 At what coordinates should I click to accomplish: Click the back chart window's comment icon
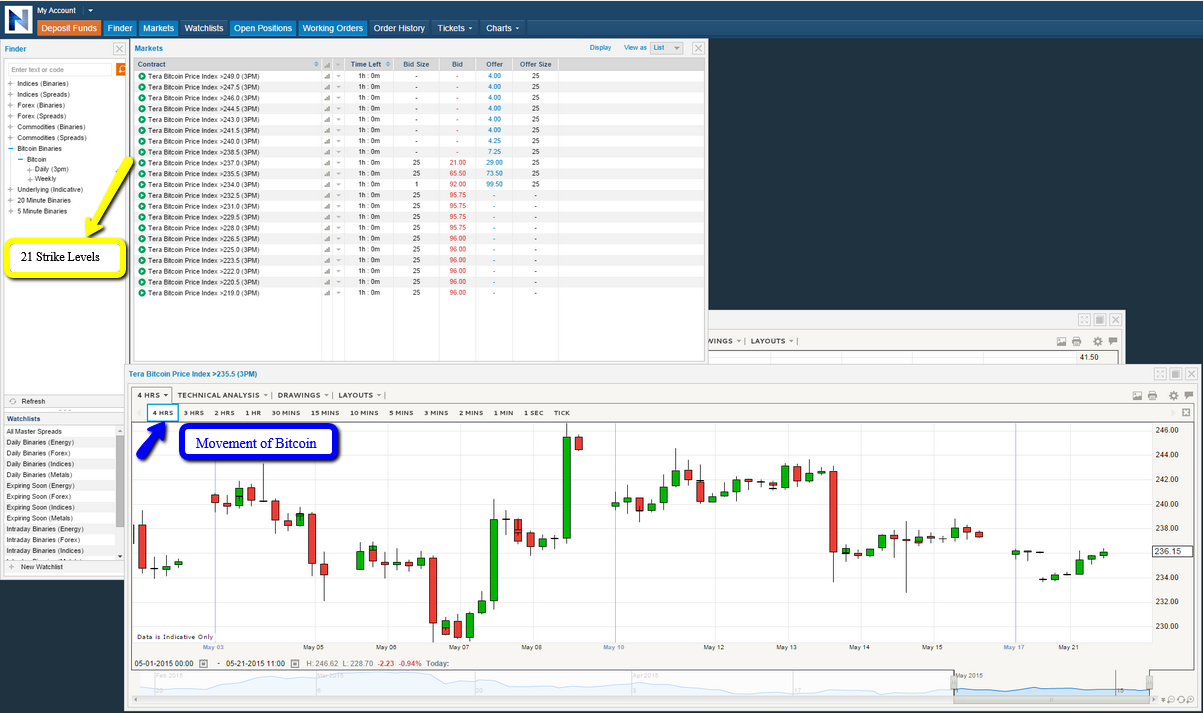(x=1113, y=341)
